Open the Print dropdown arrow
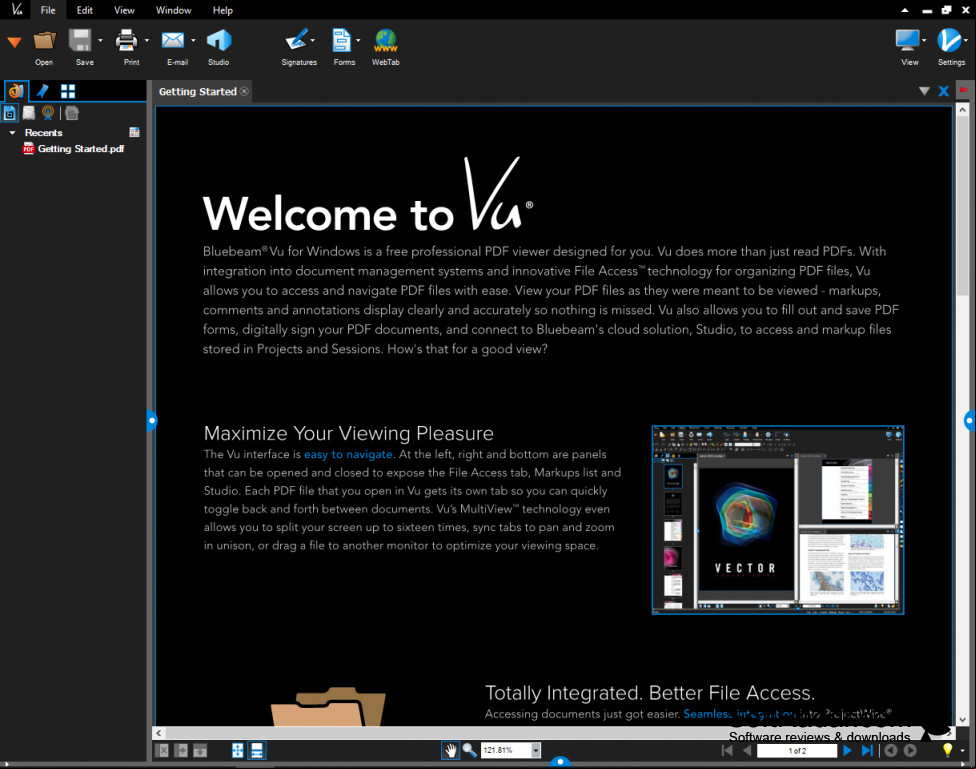The width and height of the screenshot is (976, 769). pyautogui.click(x=147, y=40)
